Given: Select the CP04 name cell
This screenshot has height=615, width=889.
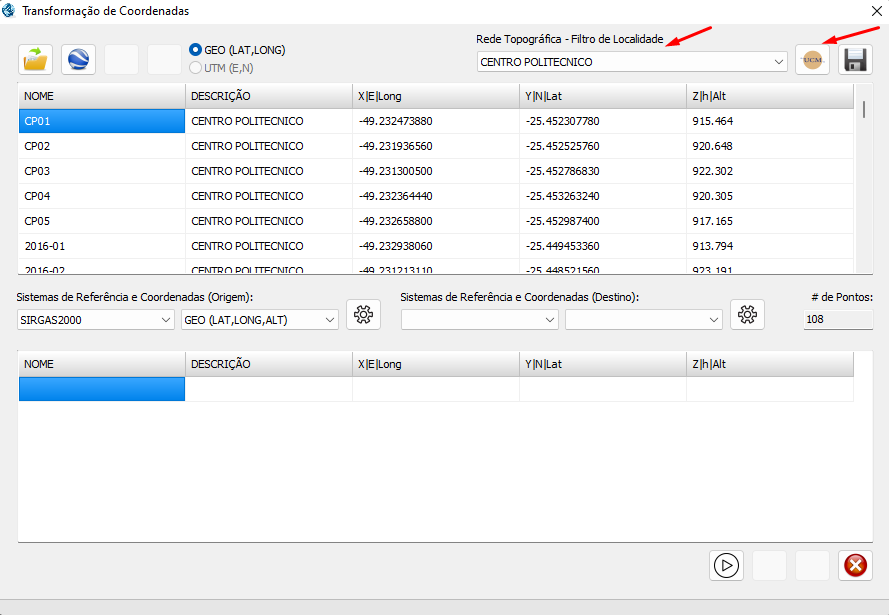Looking at the screenshot, I should point(101,196).
